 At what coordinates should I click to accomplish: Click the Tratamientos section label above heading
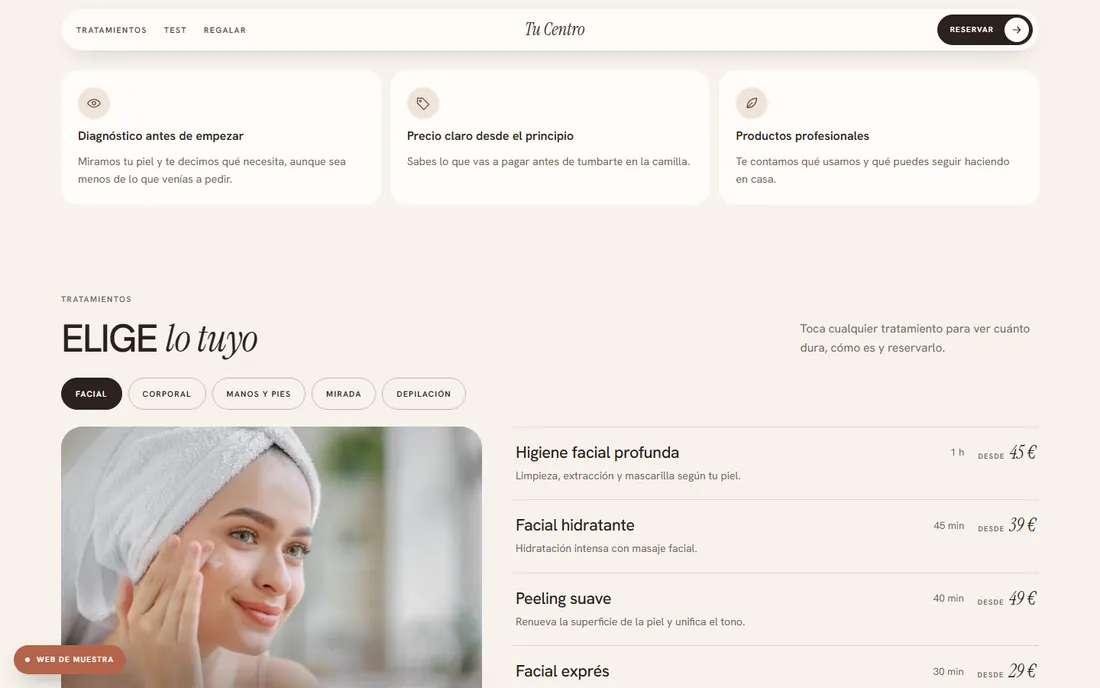click(x=96, y=299)
